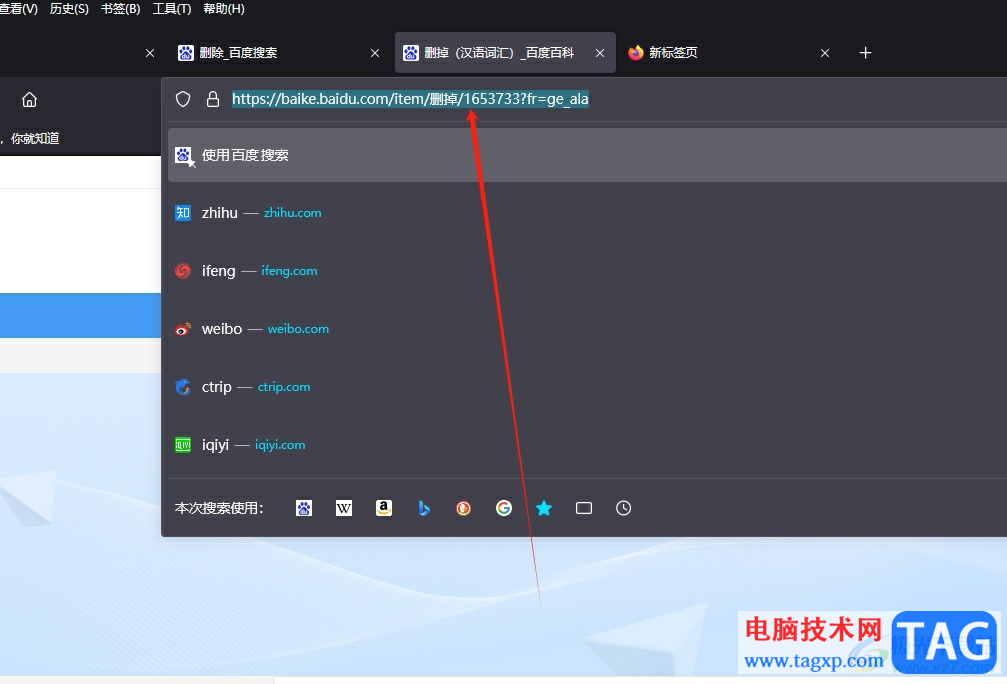
Task: Click the weibo site favicon
Action: pyautogui.click(x=183, y=329)
